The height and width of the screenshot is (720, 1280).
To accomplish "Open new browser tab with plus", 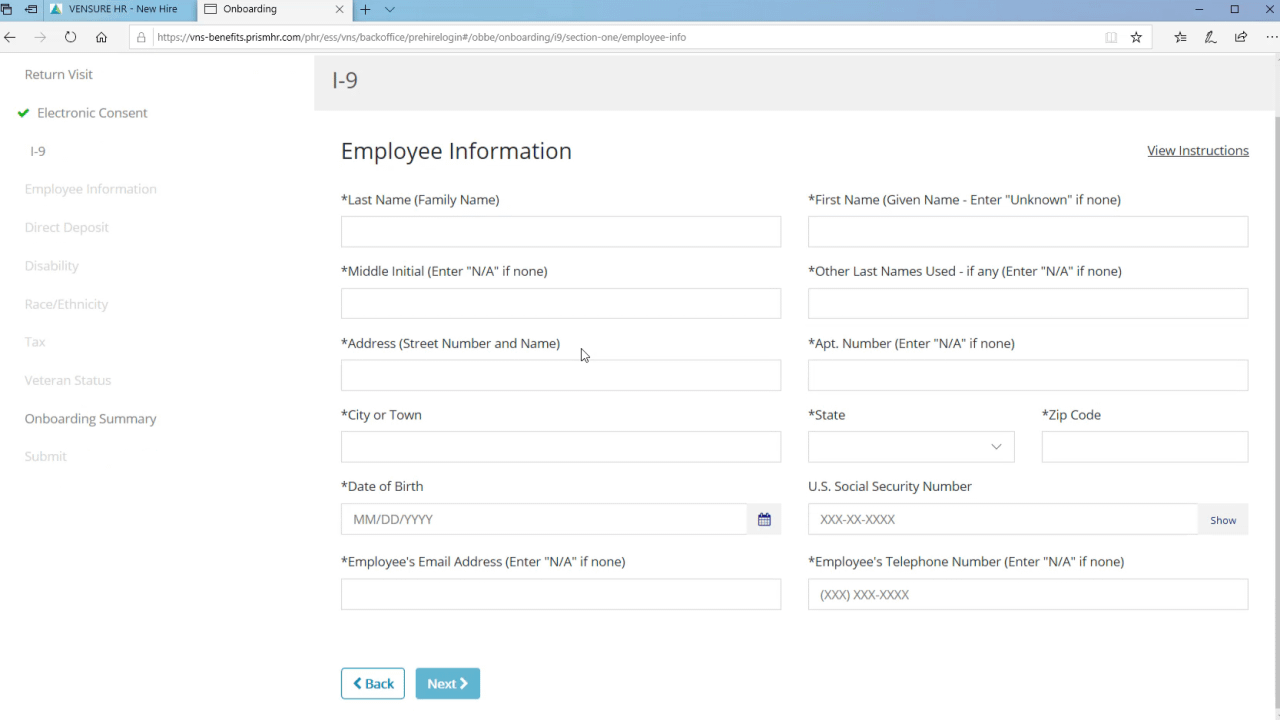I will click(x=365, y=9).
